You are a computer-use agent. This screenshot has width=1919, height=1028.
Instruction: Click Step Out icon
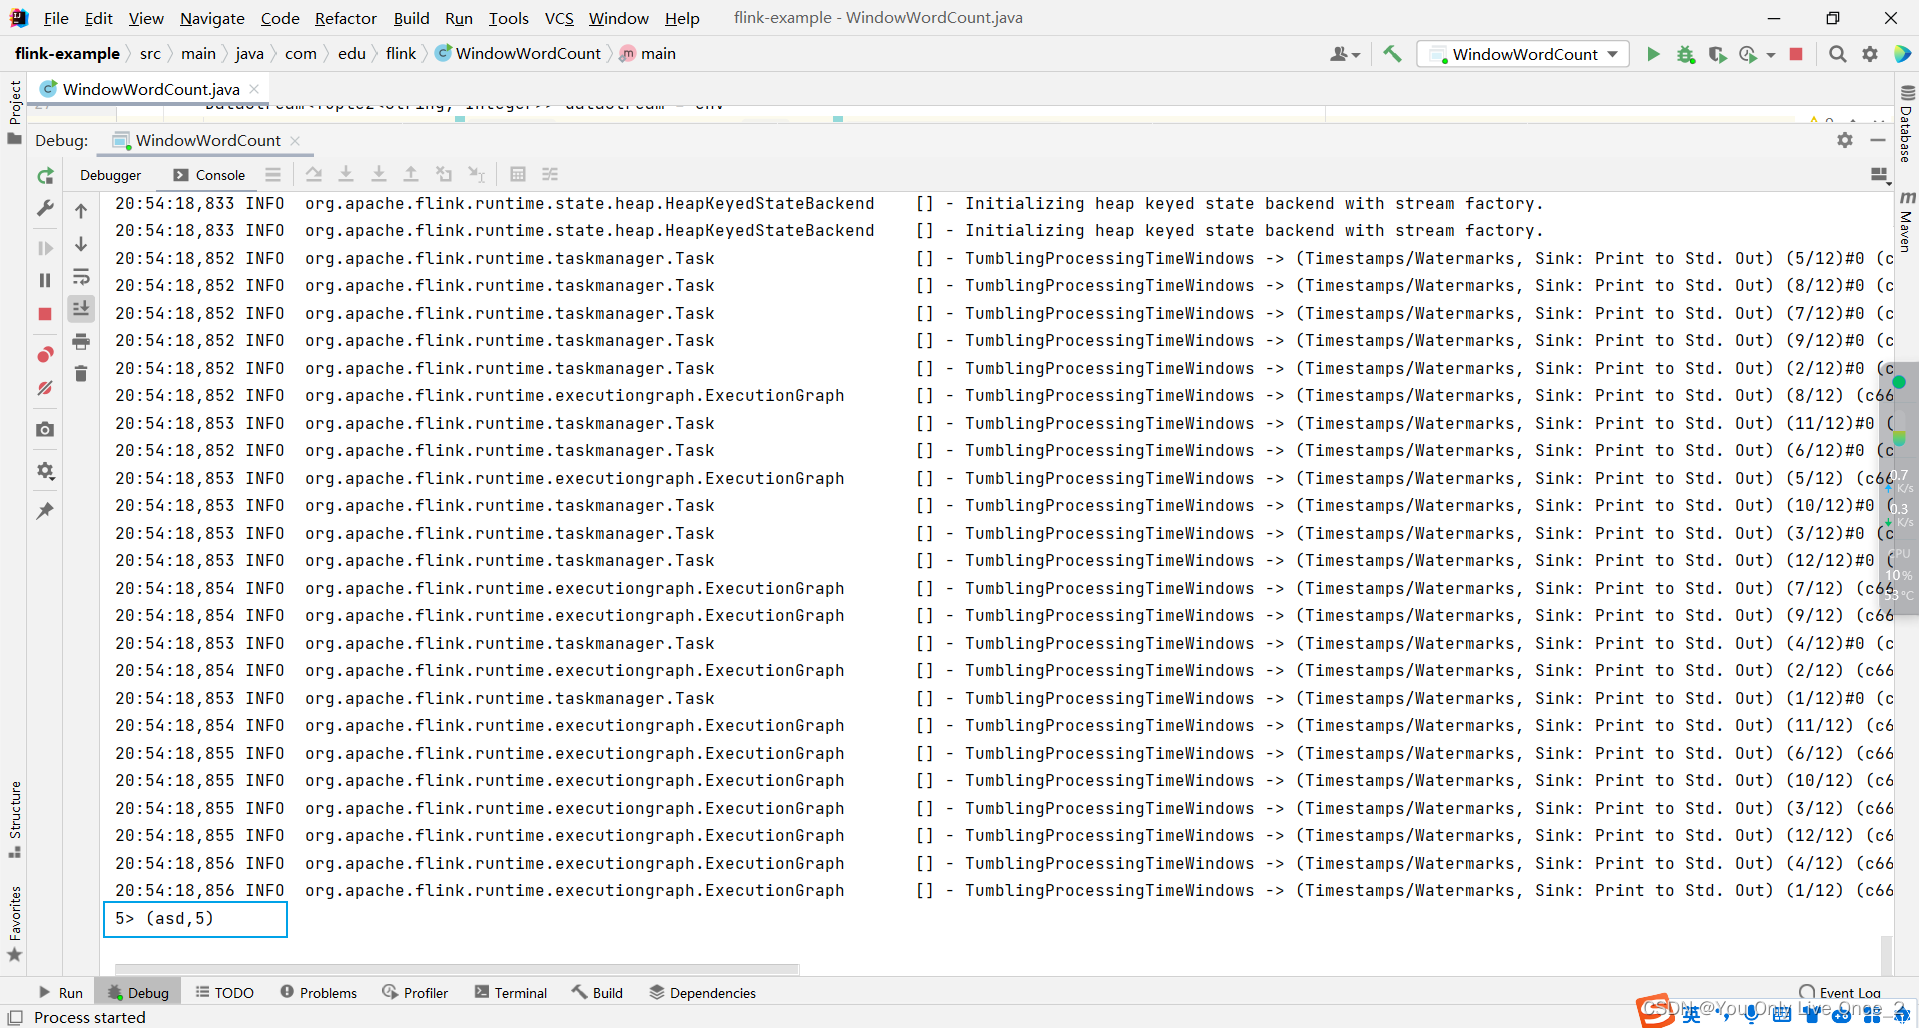pos(411,174)
